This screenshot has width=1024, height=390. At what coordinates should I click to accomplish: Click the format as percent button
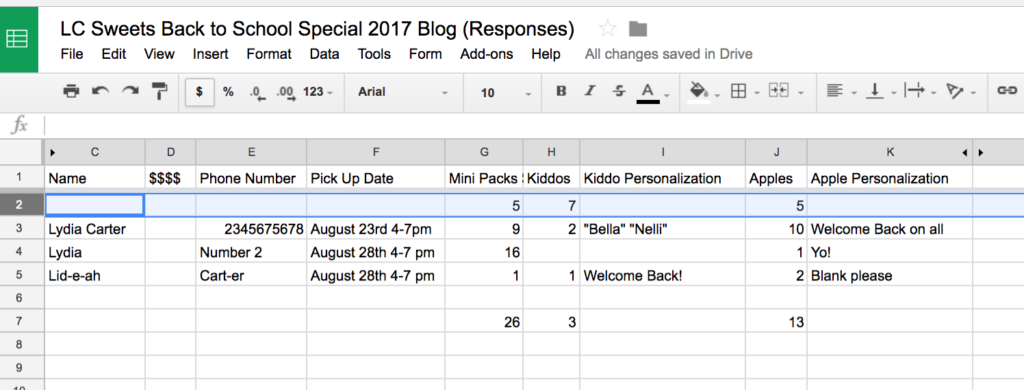pos(228,92)
